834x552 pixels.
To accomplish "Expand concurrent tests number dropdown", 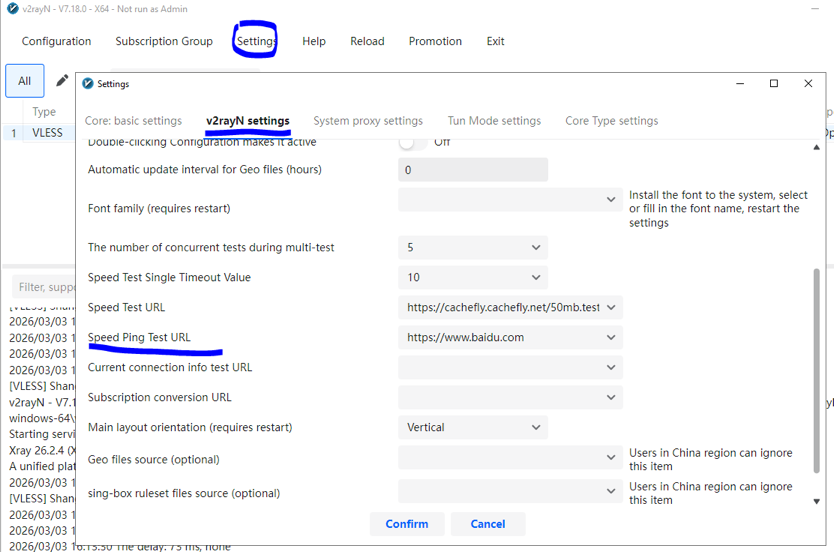I will point(536,247).
